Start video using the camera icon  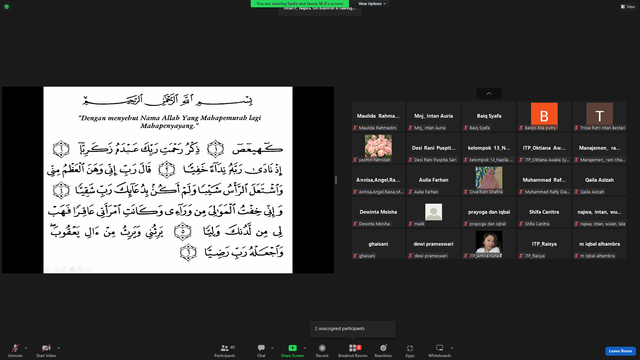(46, 348)
